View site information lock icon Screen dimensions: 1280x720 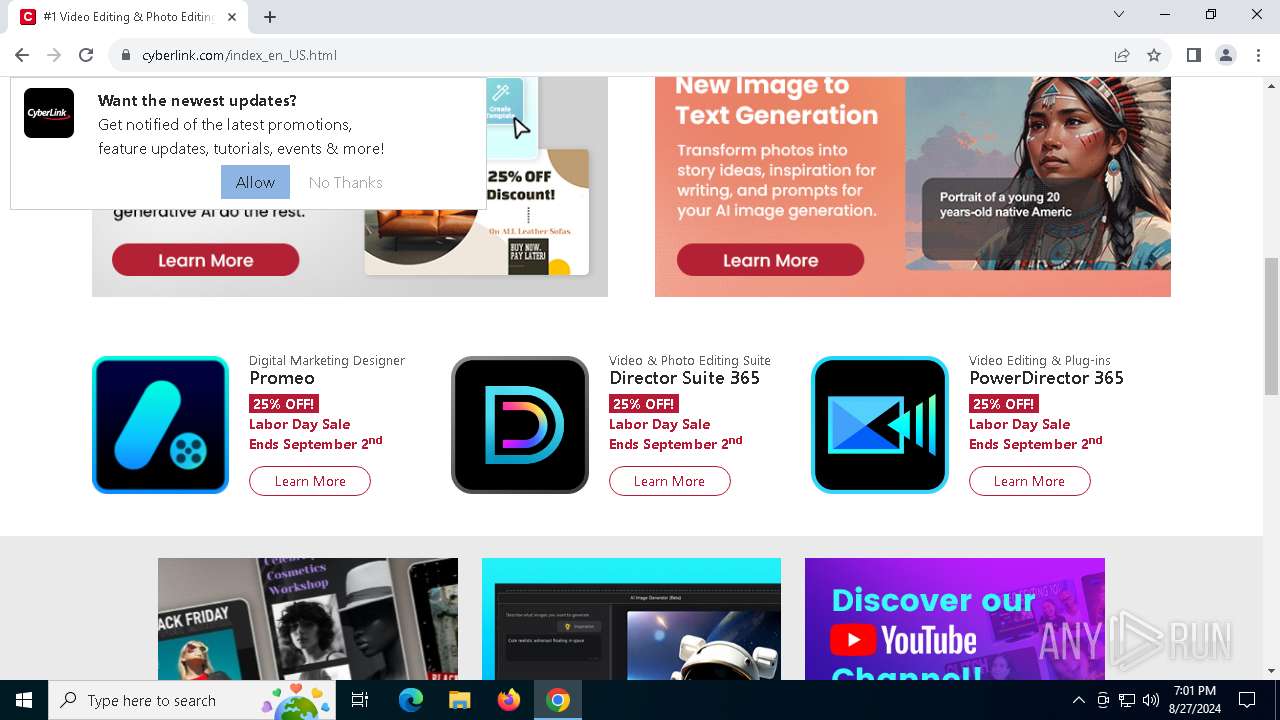pos(126,55)
